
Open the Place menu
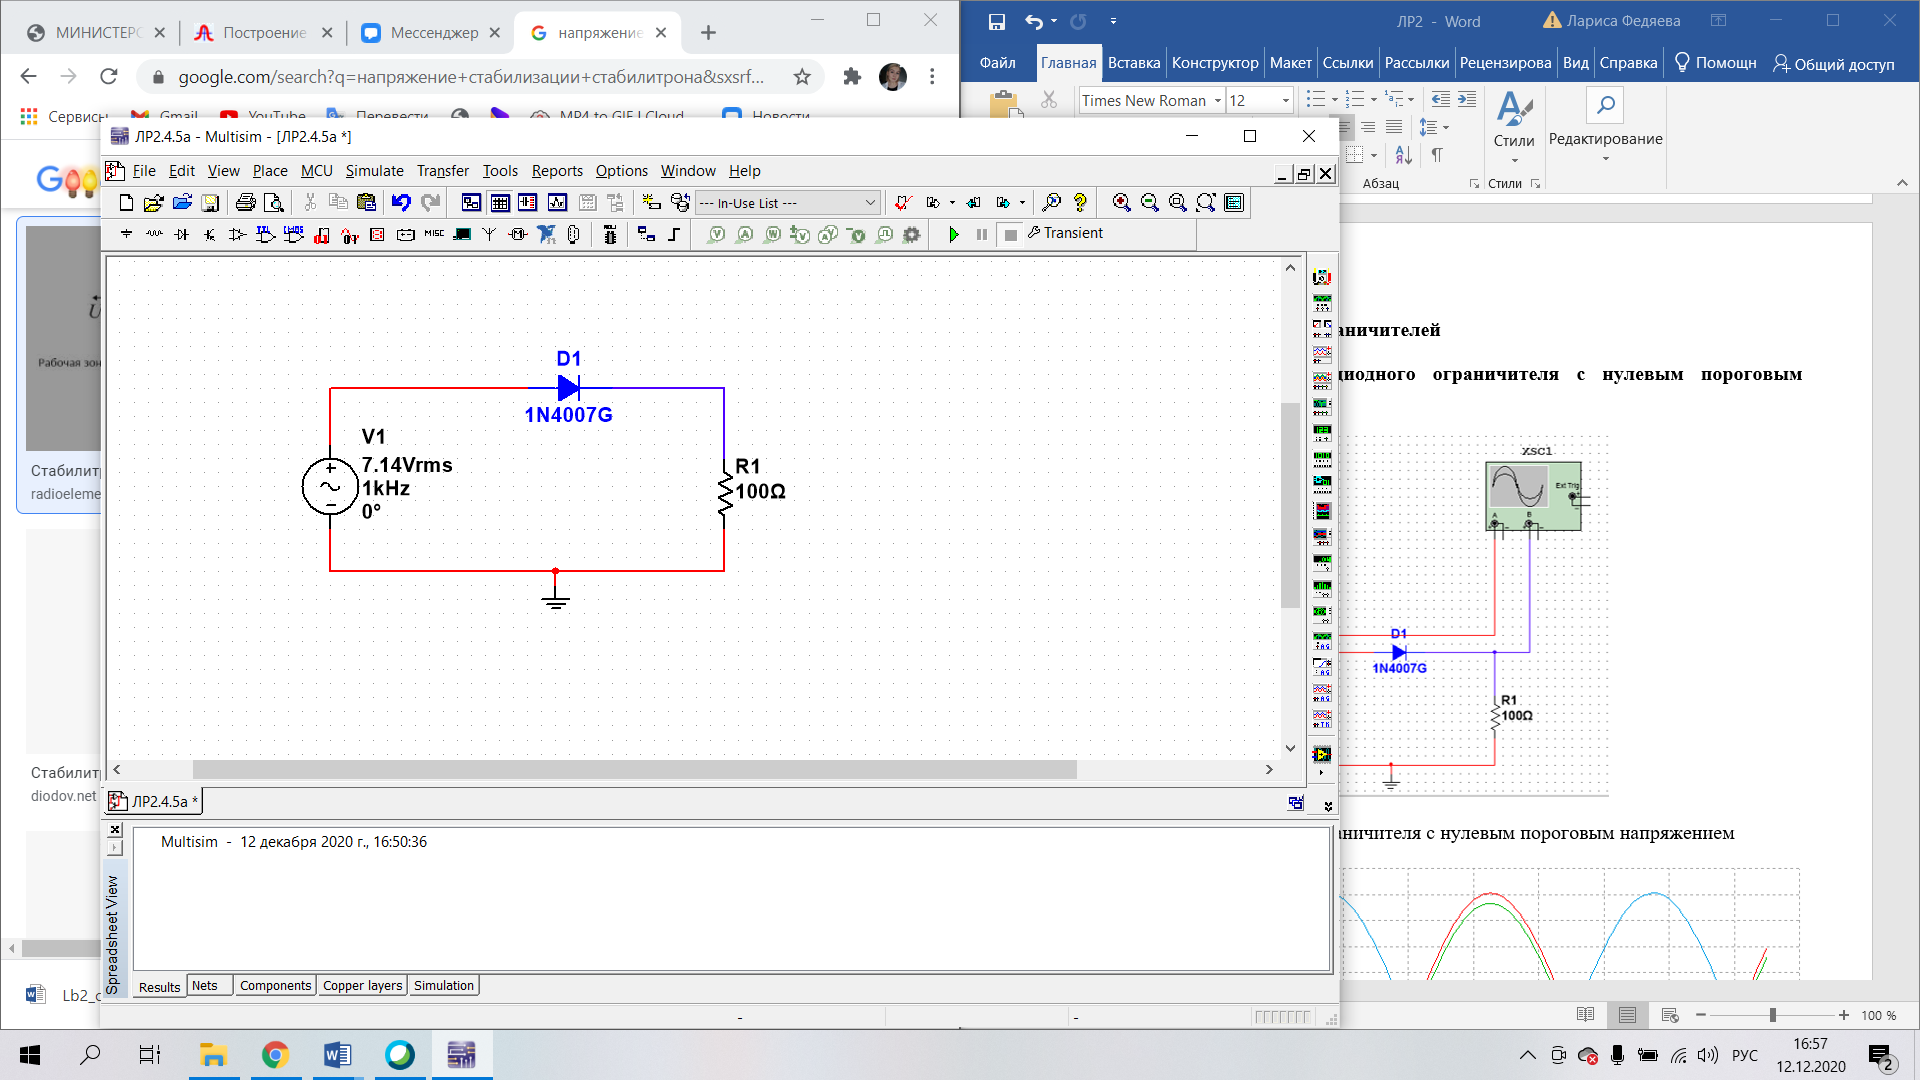[x=270, y=171]
